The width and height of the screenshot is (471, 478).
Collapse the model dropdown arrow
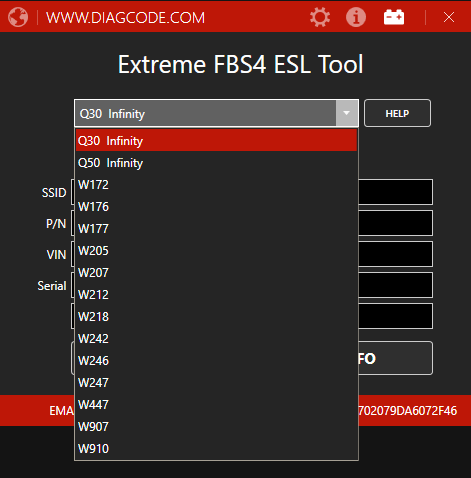(347, 113)
